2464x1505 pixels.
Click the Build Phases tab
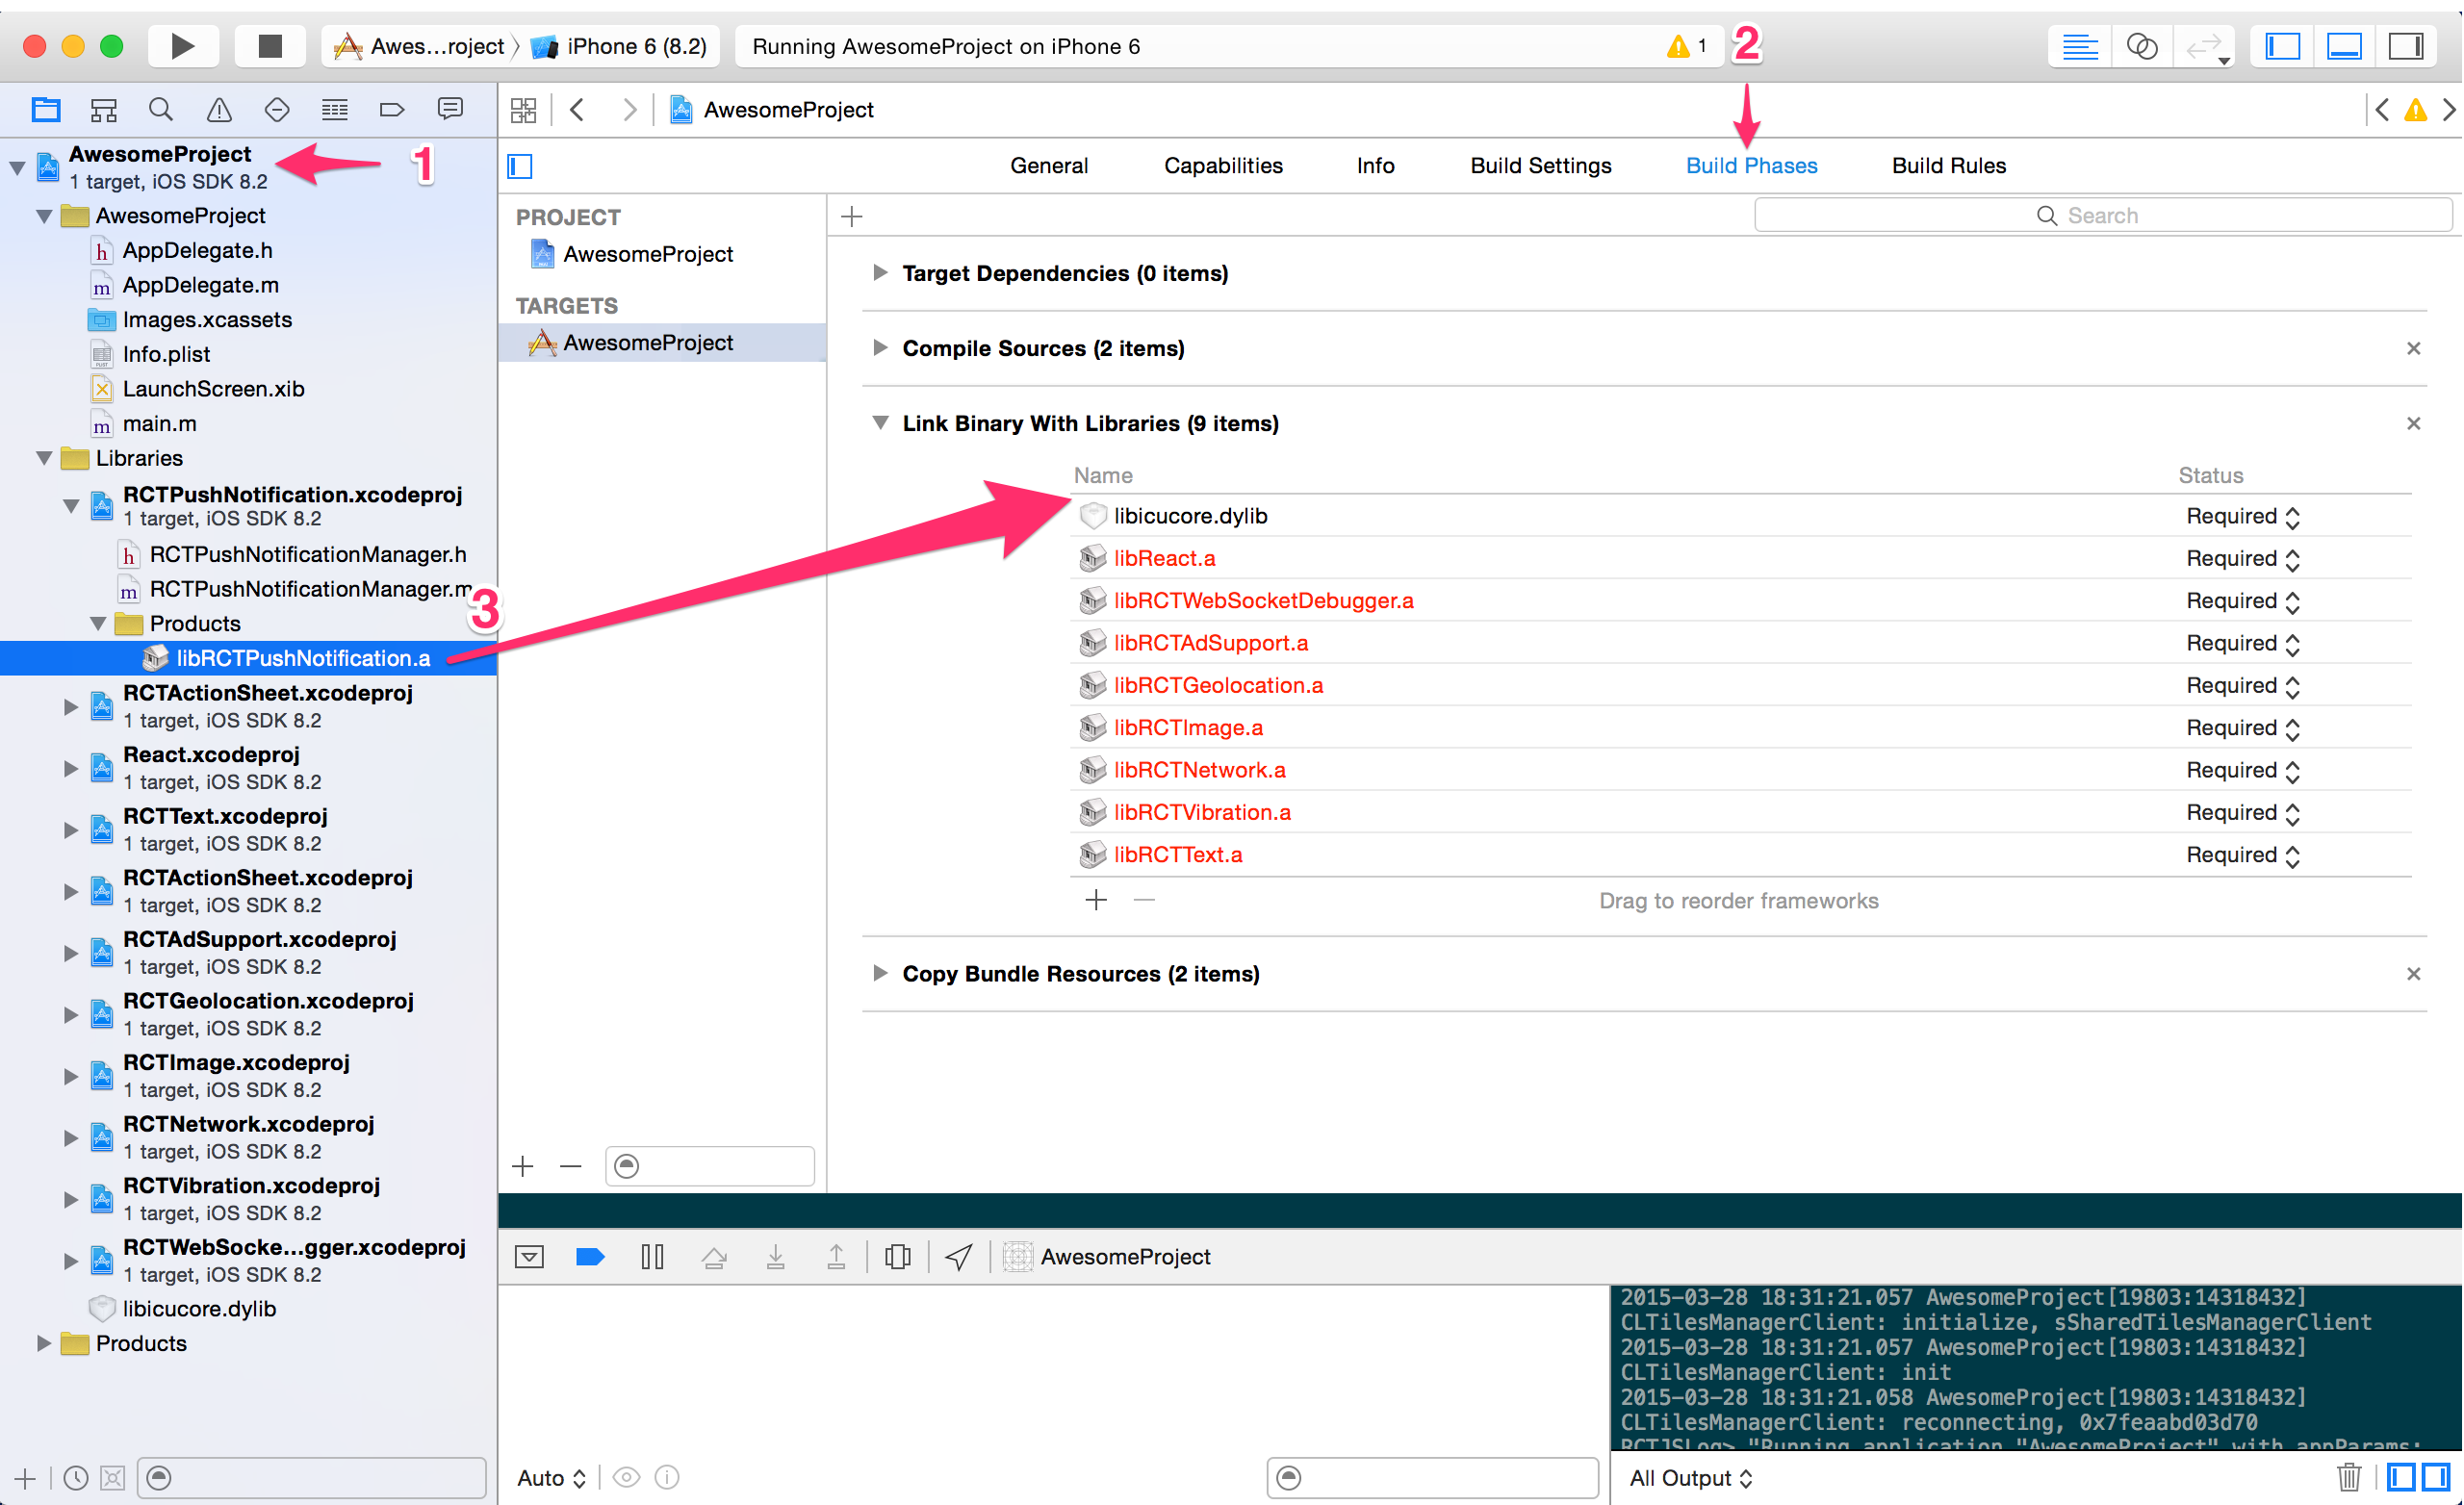tap(1750, 166)
